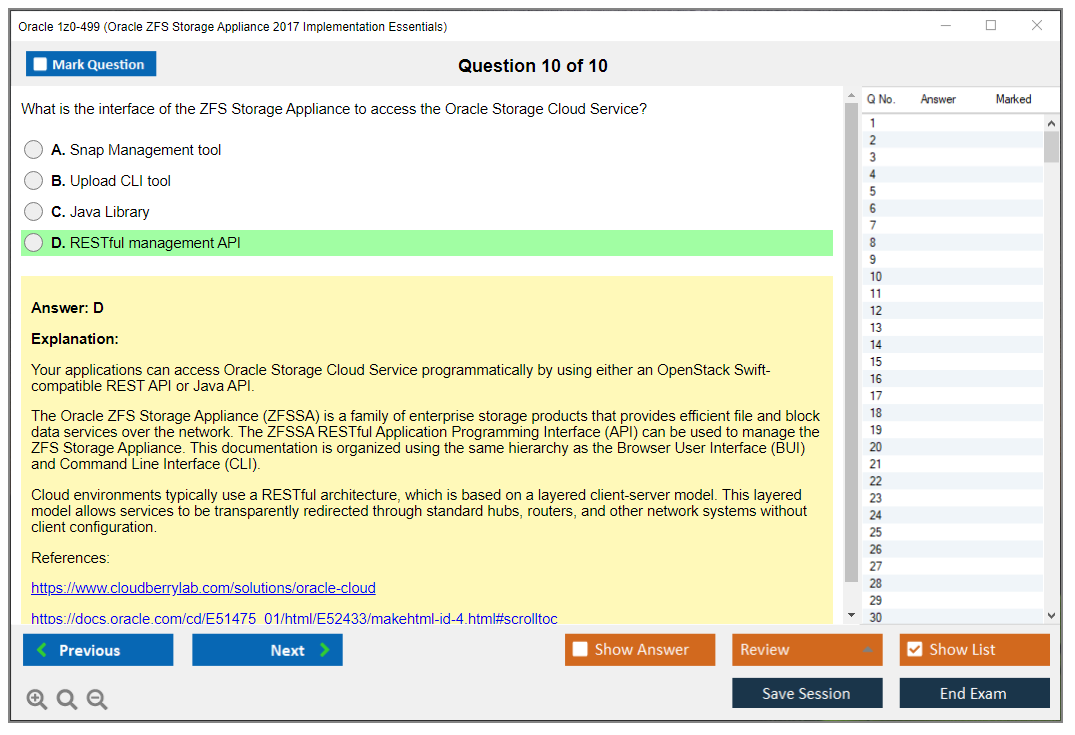This screenshot has height=735, width=1075.
Task: Select question 1 in the question list
Action: (920, 122)
